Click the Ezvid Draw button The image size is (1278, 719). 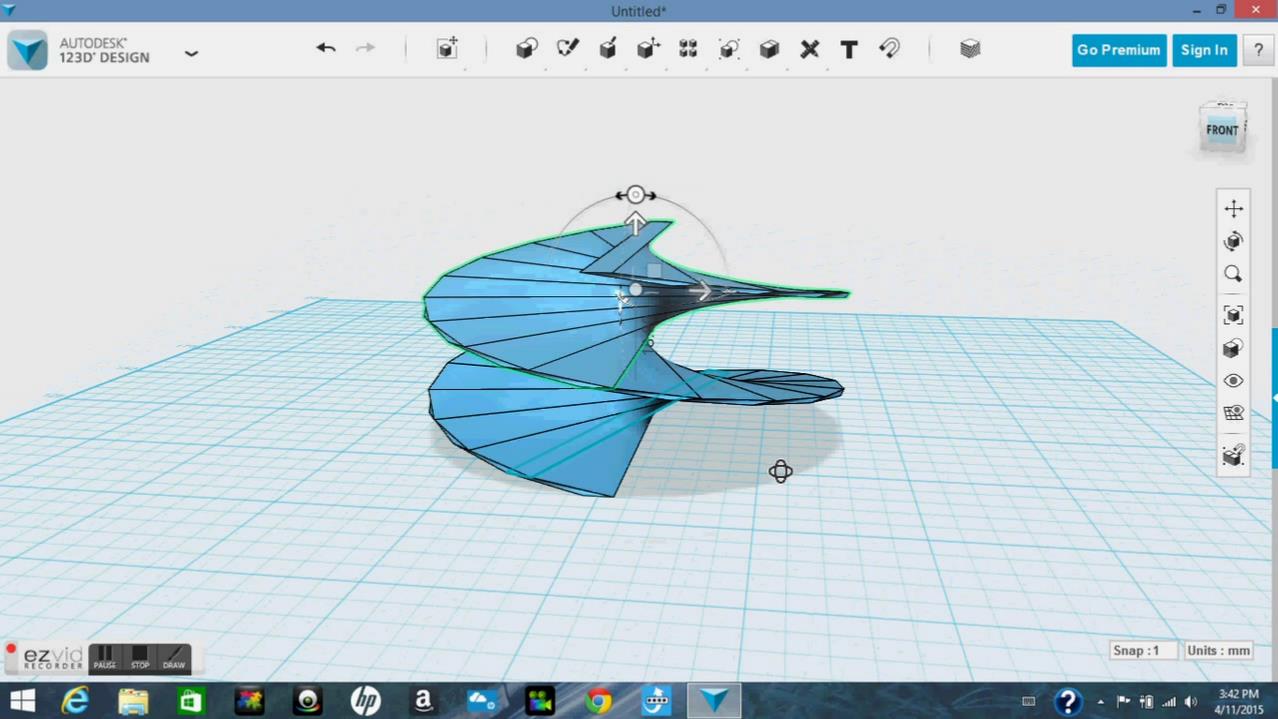(x=174, y=657)
